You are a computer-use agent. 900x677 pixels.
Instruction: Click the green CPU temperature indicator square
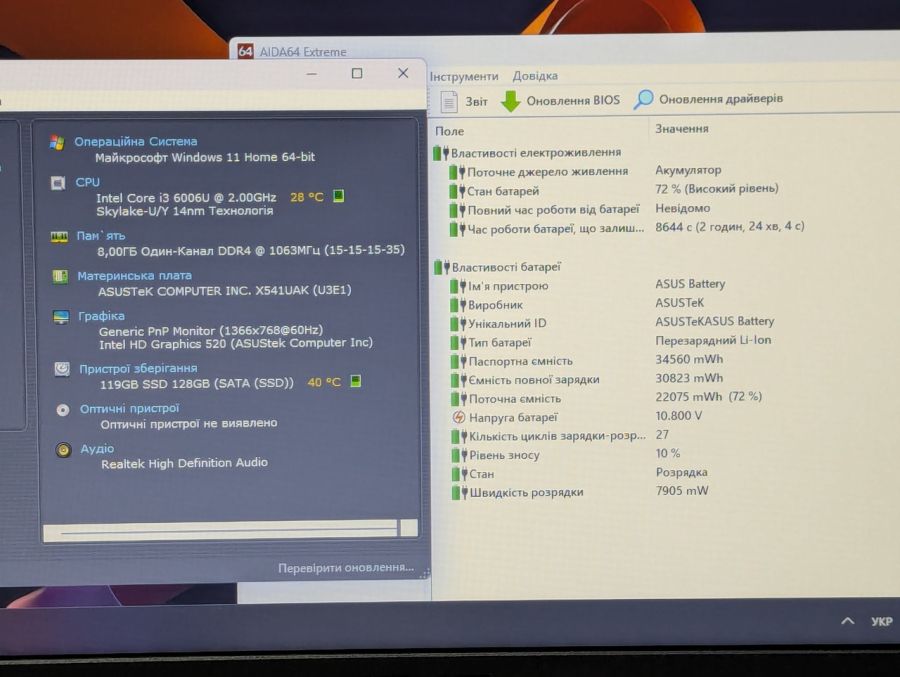[339, 196]
